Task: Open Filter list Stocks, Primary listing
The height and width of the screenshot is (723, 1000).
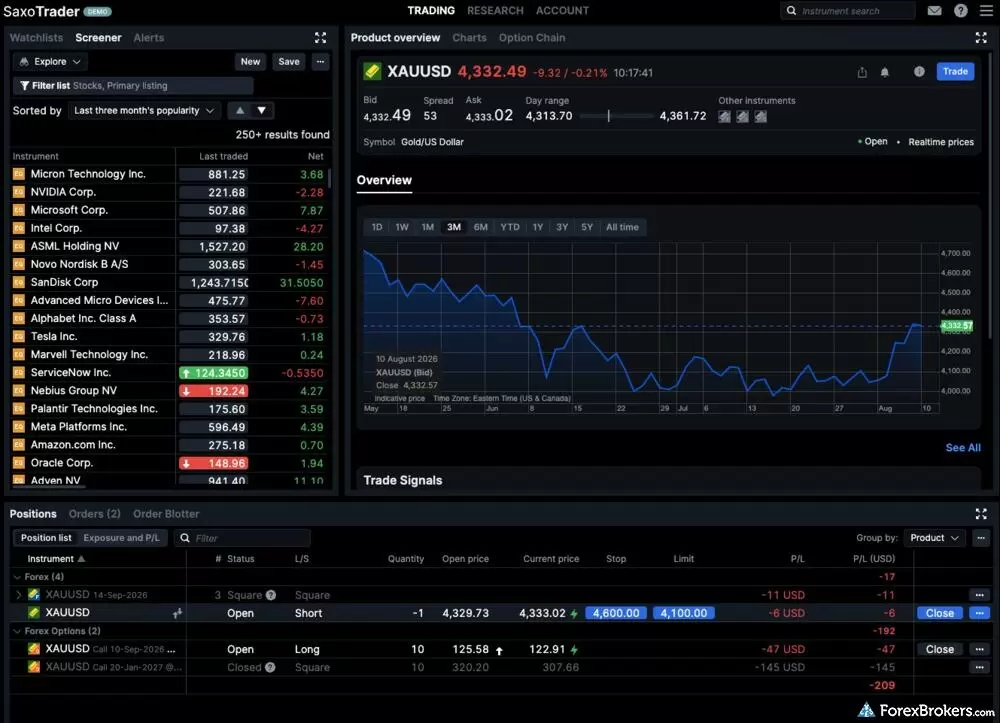Action: coord(133,85)
